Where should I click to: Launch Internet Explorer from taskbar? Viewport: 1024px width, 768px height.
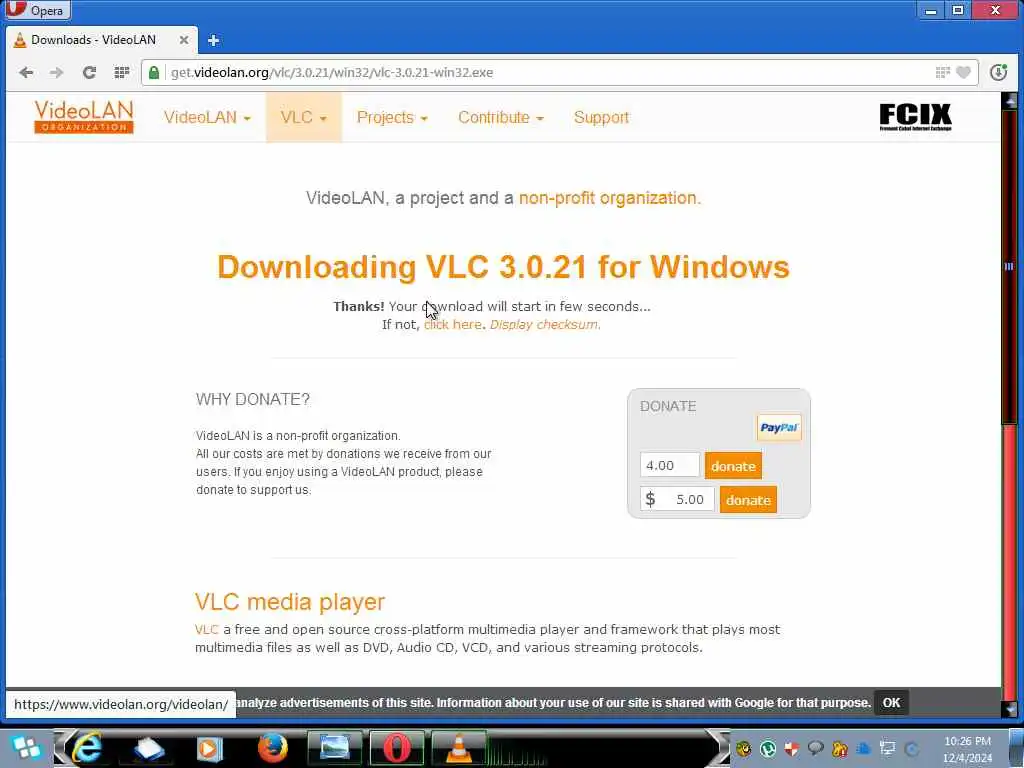pyautogui.click(x=87, y=748)
